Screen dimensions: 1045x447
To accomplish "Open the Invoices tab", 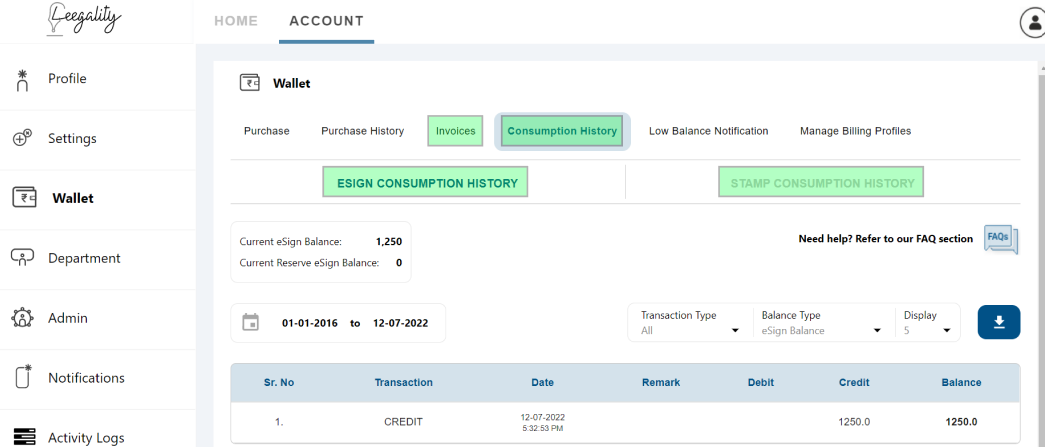I will coord(455,131).
